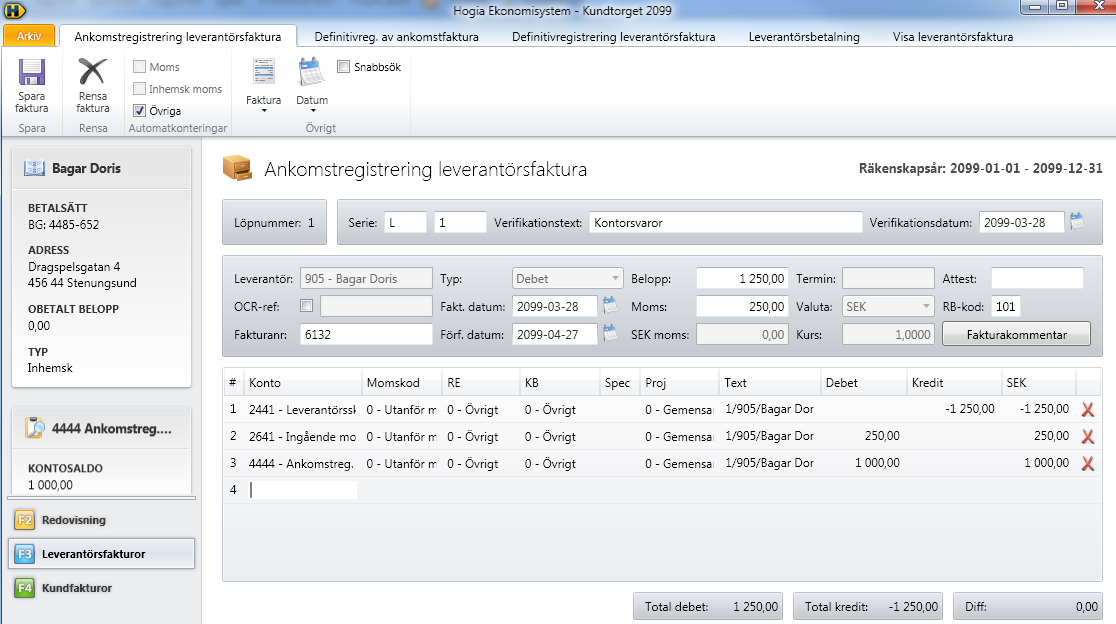Switch to Ankomstregistrering leverantörsfaktura tab
Image resolution: width=1116 pixels, height=624 pixels.
(178, 37)
